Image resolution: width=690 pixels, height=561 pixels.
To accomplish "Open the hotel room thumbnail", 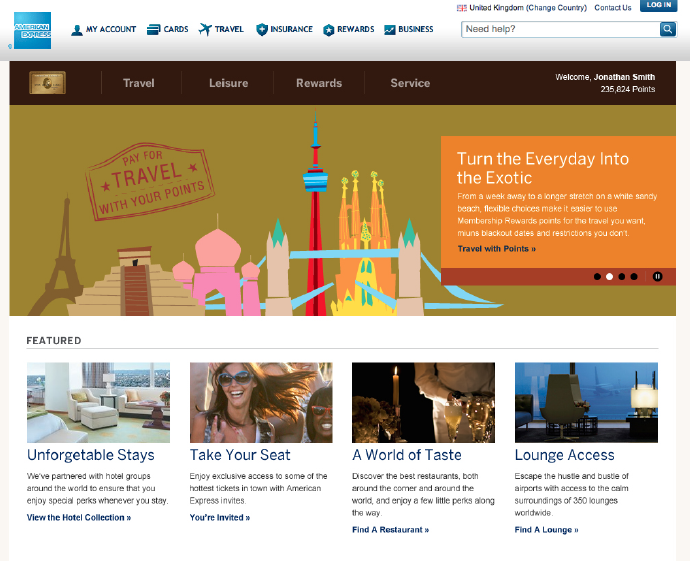I will click(x=98, y=403).
